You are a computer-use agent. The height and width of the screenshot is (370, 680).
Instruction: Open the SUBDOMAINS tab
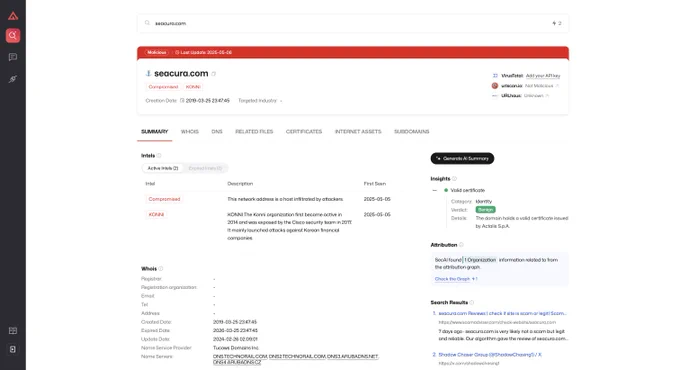click(x=412, y=131)
